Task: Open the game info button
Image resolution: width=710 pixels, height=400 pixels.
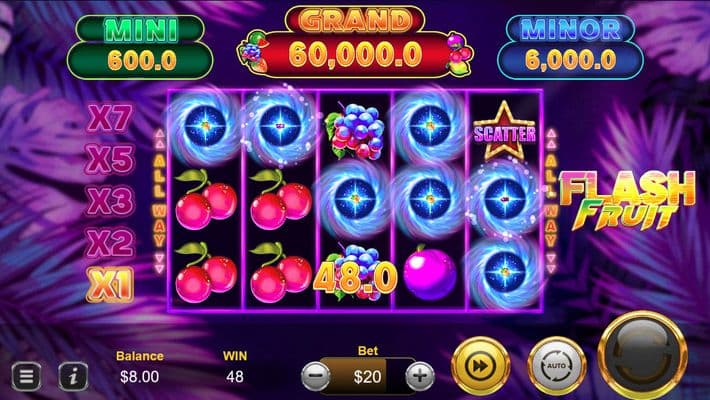Action: (x=73, y=376)
